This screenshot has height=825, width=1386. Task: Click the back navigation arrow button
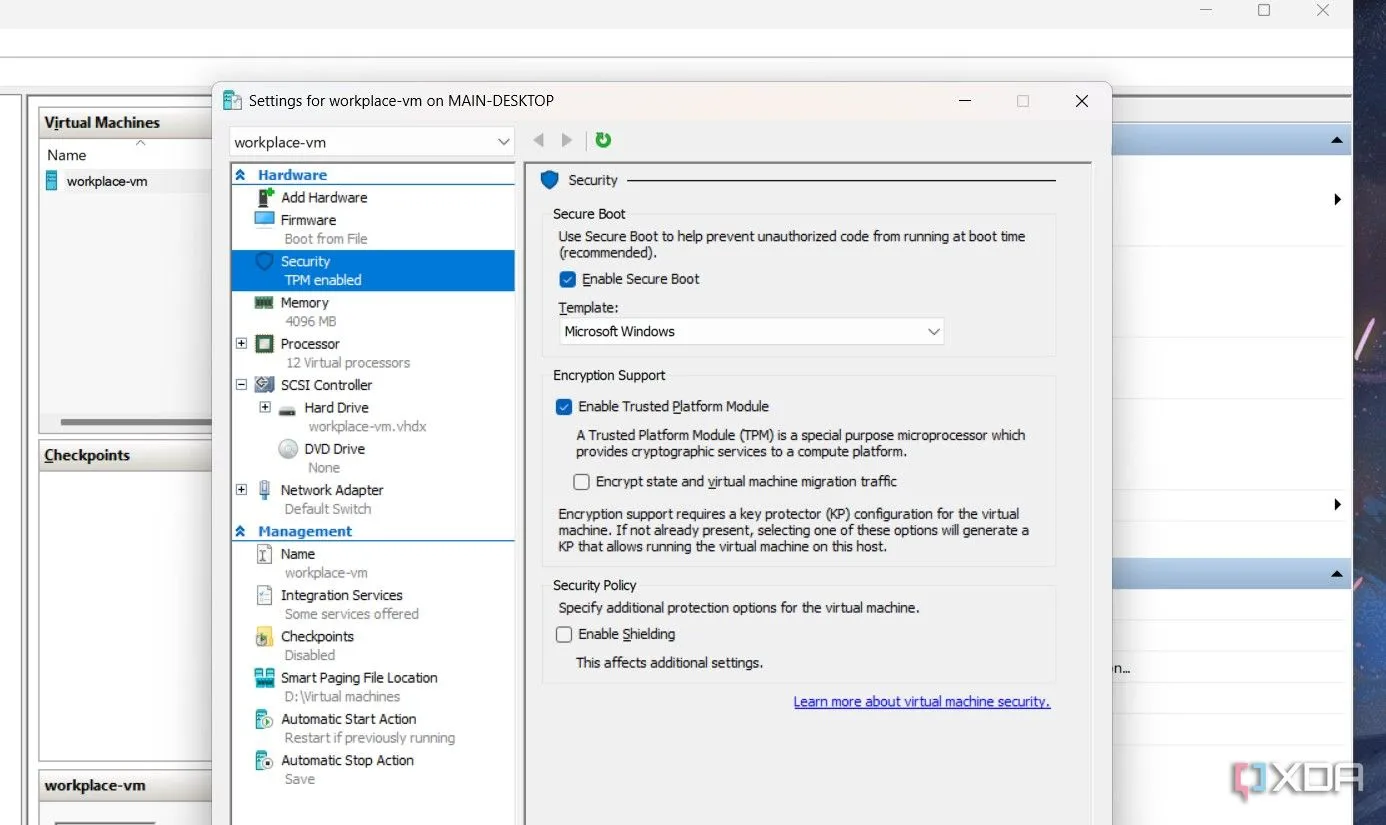[538, 140]
